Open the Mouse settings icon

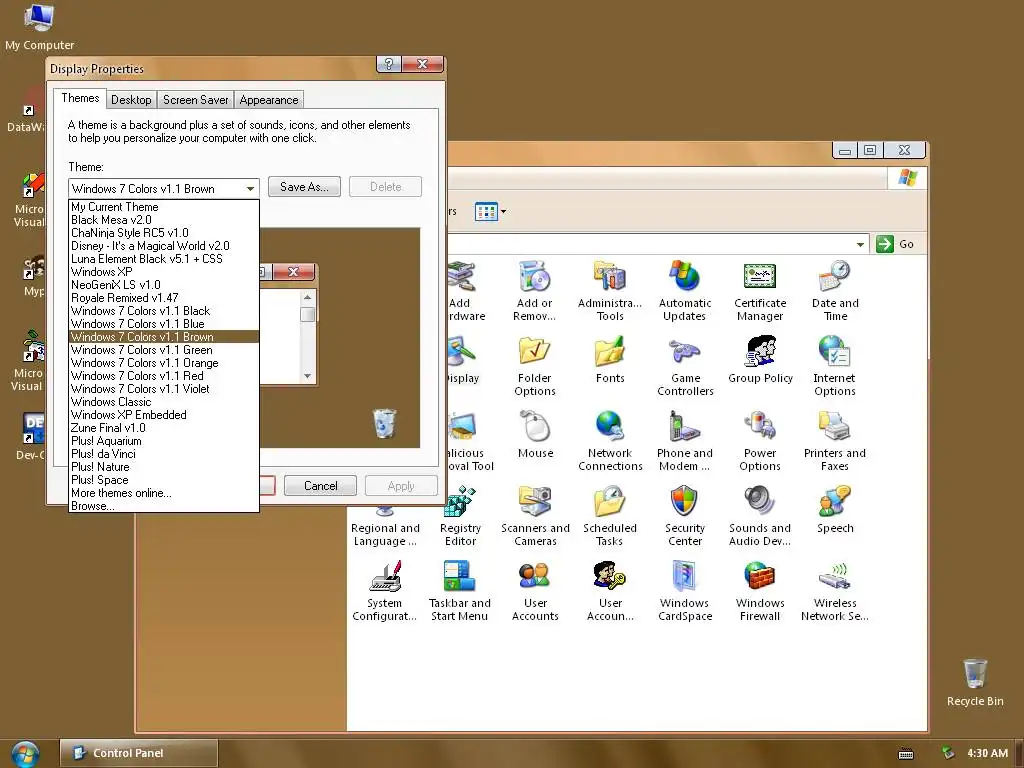click(536, 435)
